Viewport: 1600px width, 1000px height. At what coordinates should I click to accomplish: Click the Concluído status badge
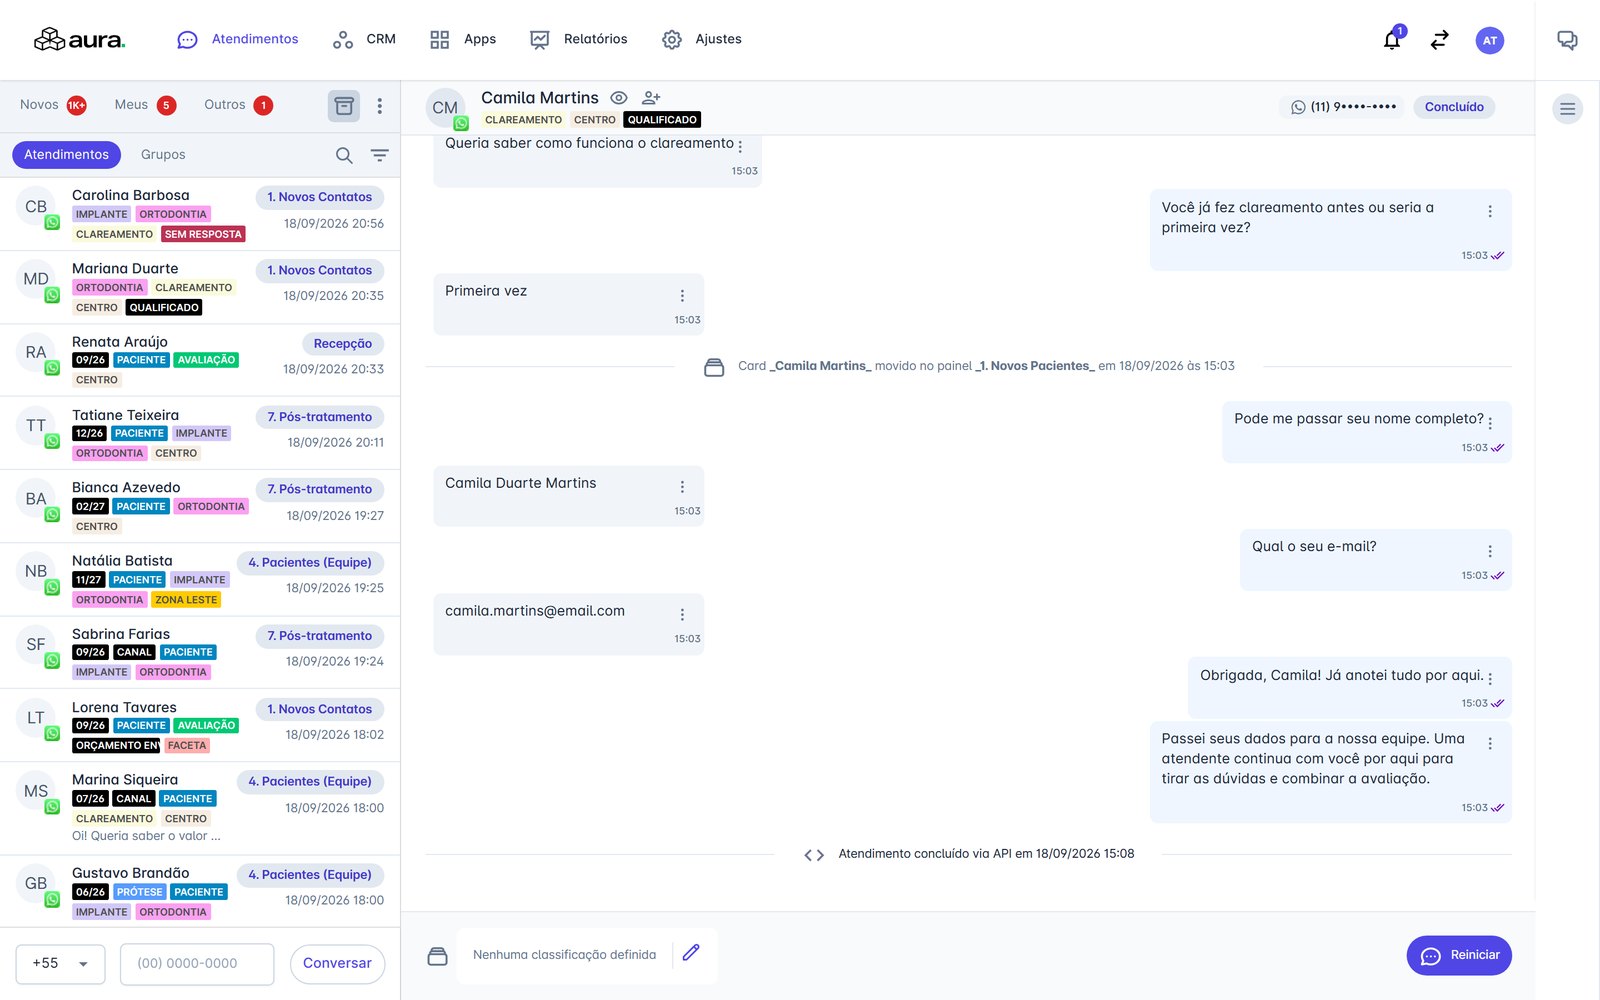point(1454,107)
